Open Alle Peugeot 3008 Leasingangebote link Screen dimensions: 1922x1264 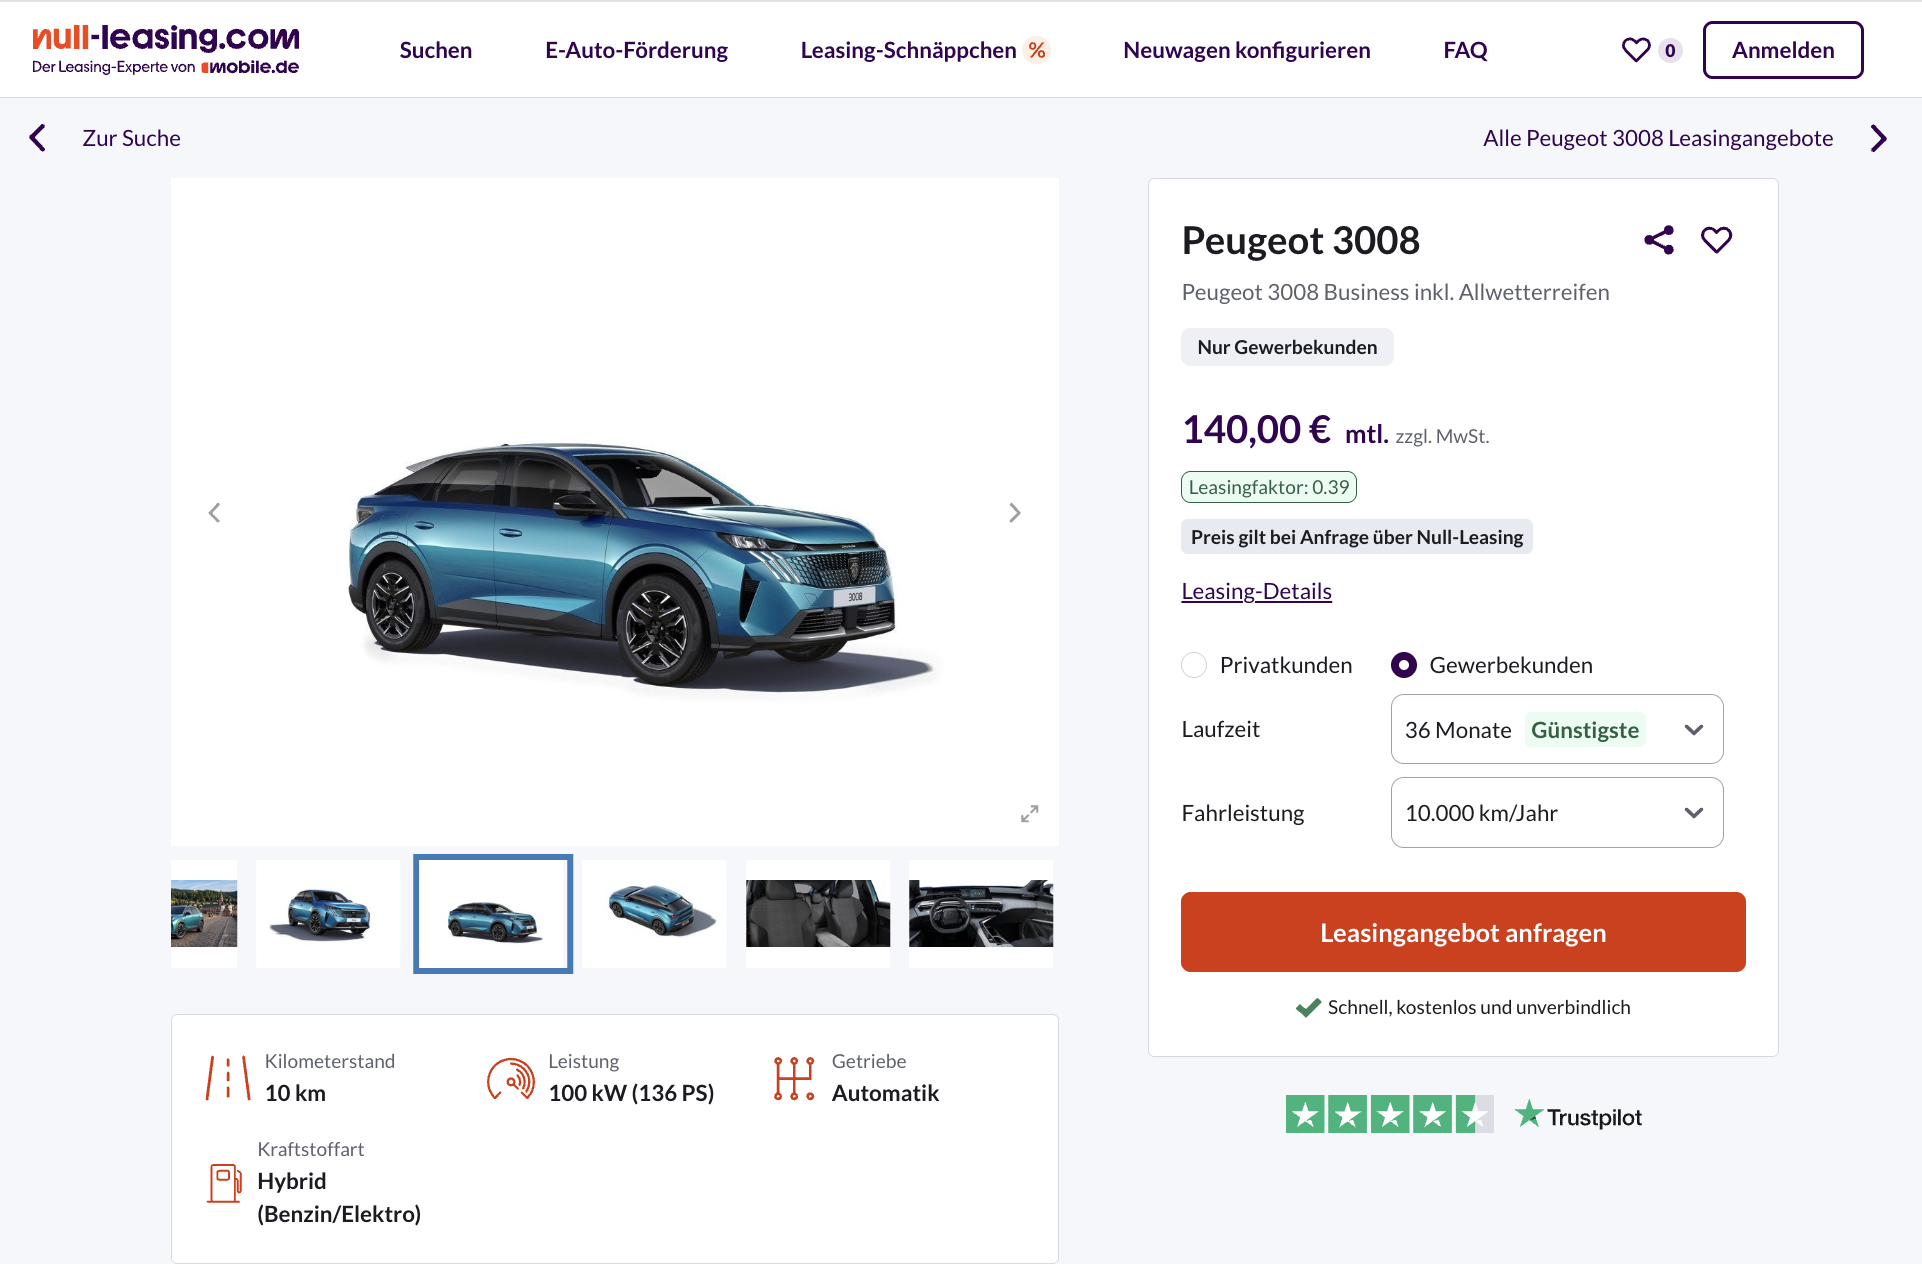[x=1658, y=138]
